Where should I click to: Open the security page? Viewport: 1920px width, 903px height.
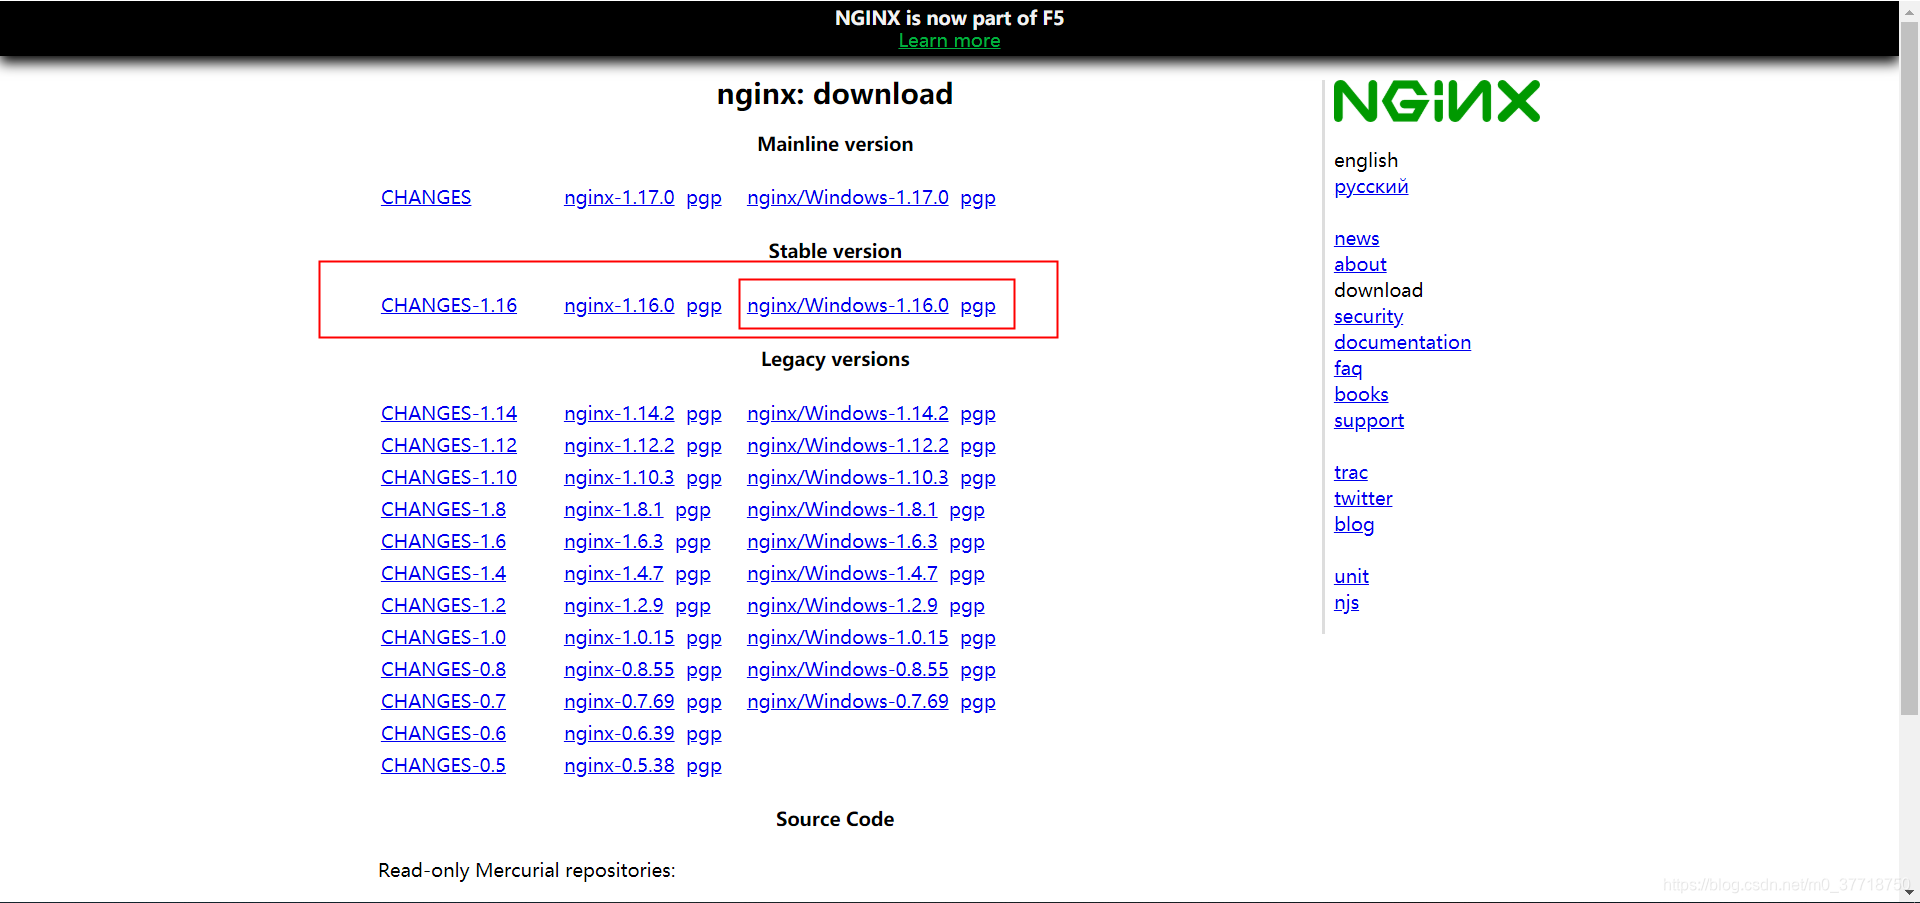(1368, 316)
